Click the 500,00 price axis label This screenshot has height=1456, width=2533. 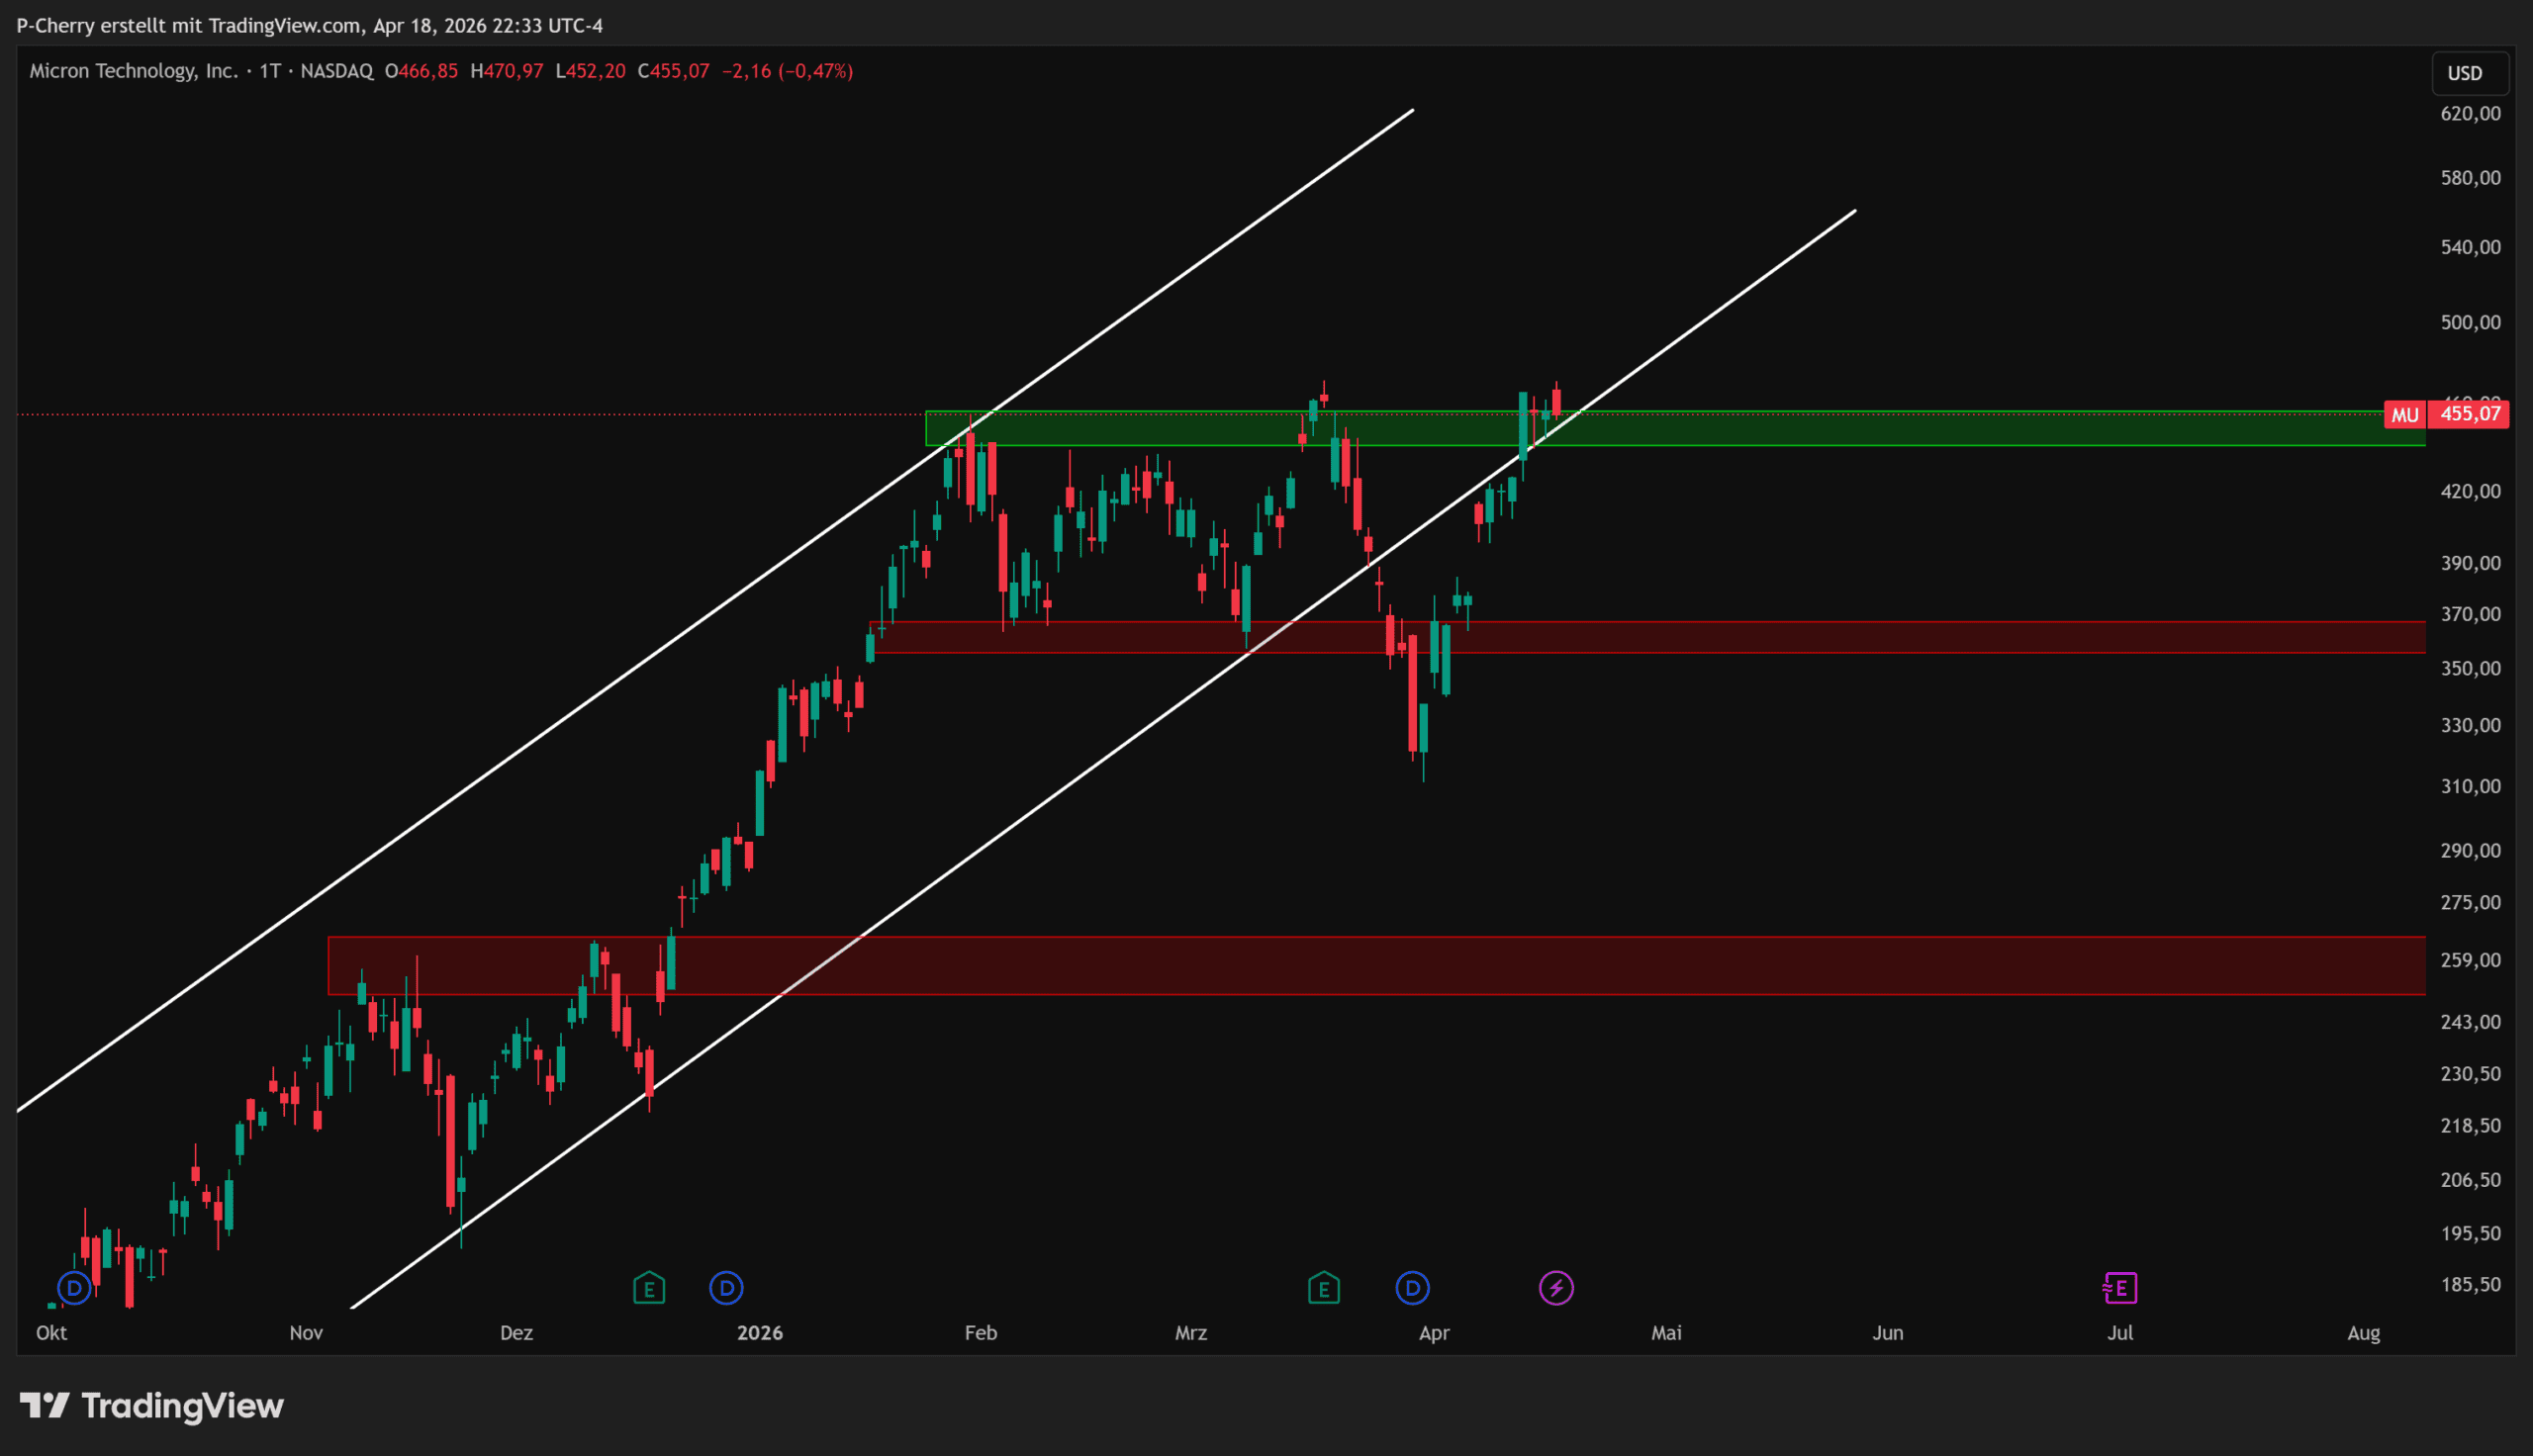2470,322
